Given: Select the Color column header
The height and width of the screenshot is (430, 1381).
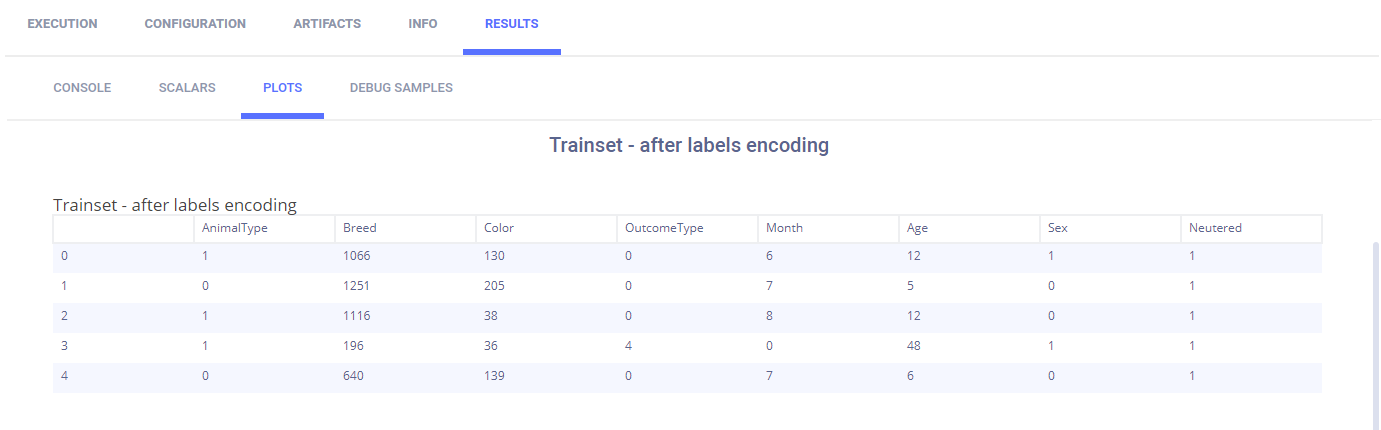Looking at the screenshot, I should pyautogui.click(x=498, y=228).
